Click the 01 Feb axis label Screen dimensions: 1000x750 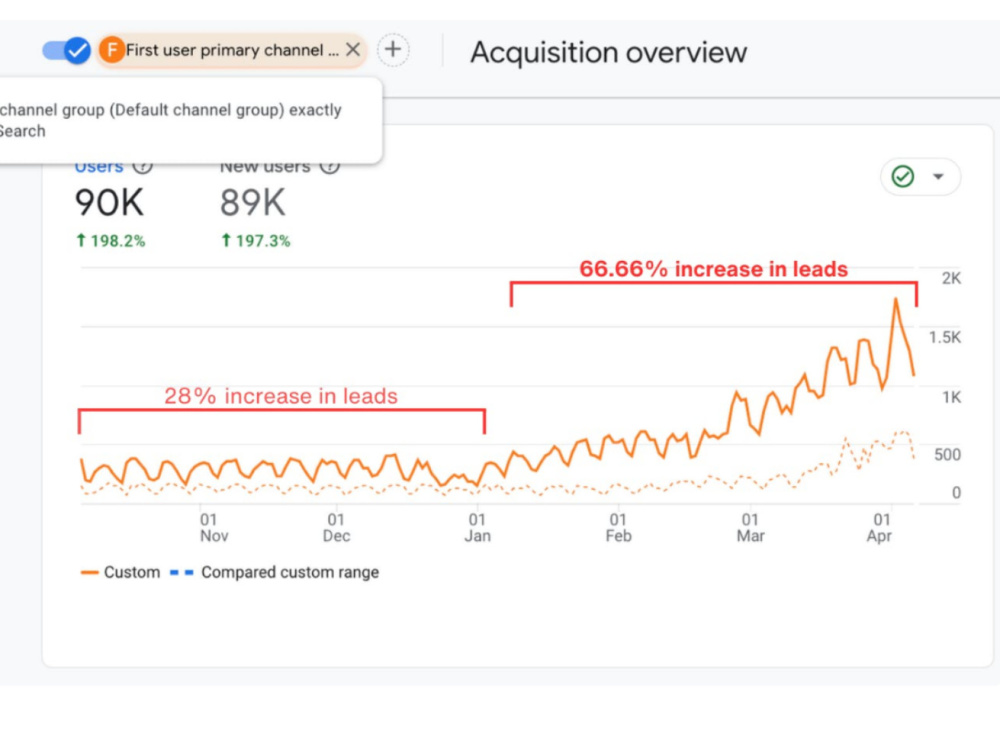pos(618,528)
